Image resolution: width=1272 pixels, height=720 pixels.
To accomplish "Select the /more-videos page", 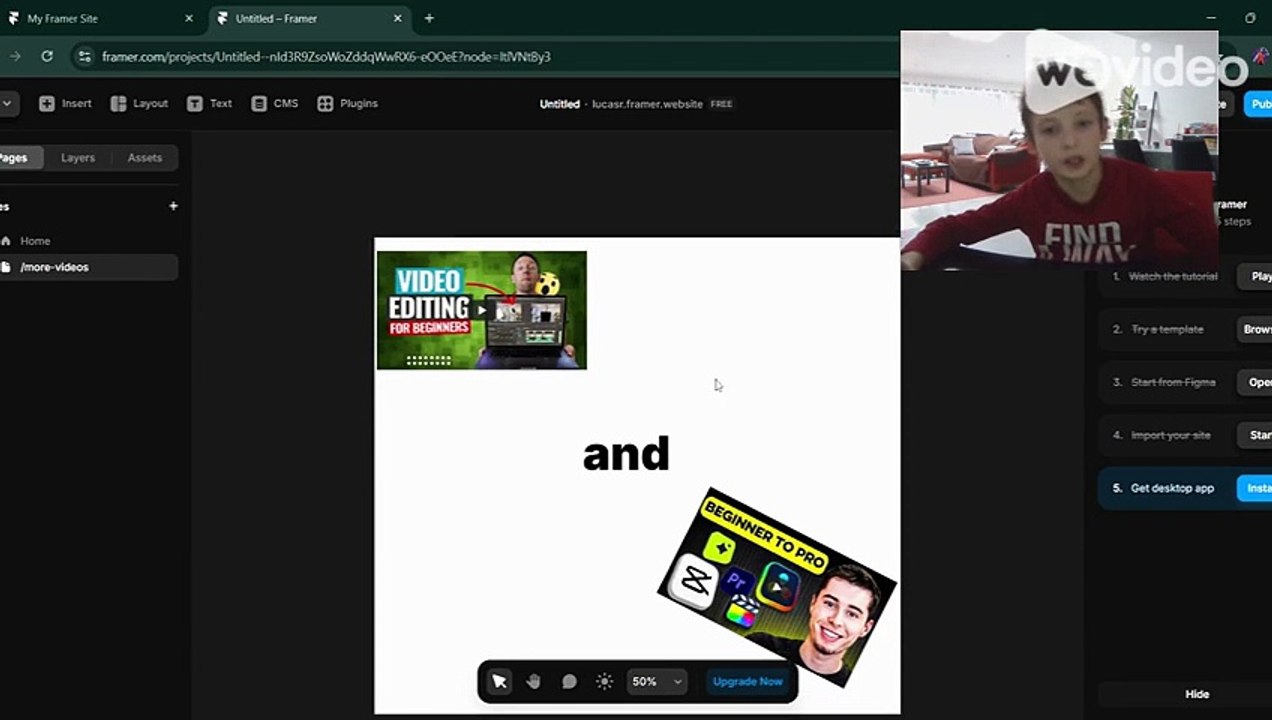I will (x=88, y=267).
